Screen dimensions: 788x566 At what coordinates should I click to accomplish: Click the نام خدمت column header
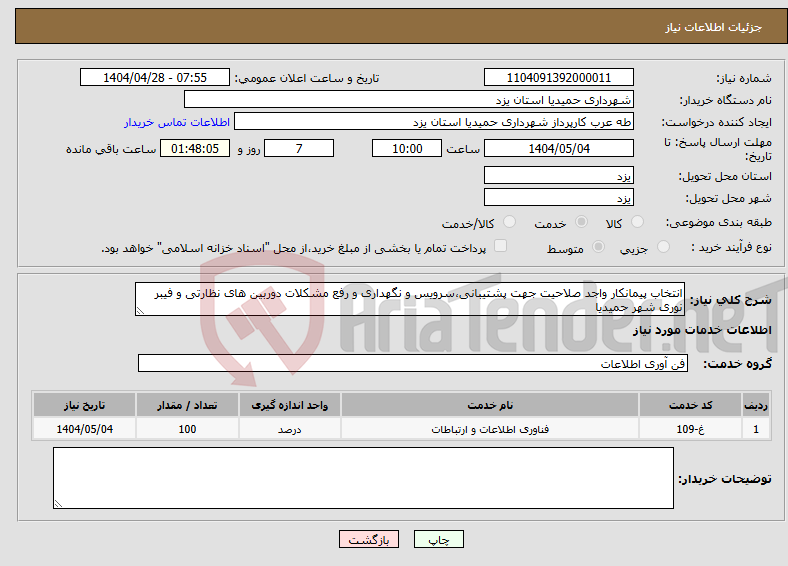(x=490, y=405)
